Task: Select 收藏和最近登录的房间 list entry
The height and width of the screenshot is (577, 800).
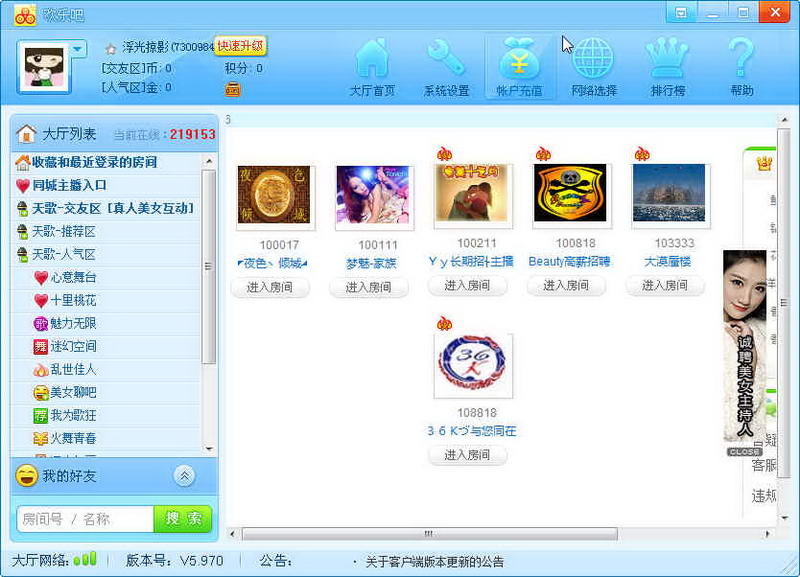Action: (93, 162)
